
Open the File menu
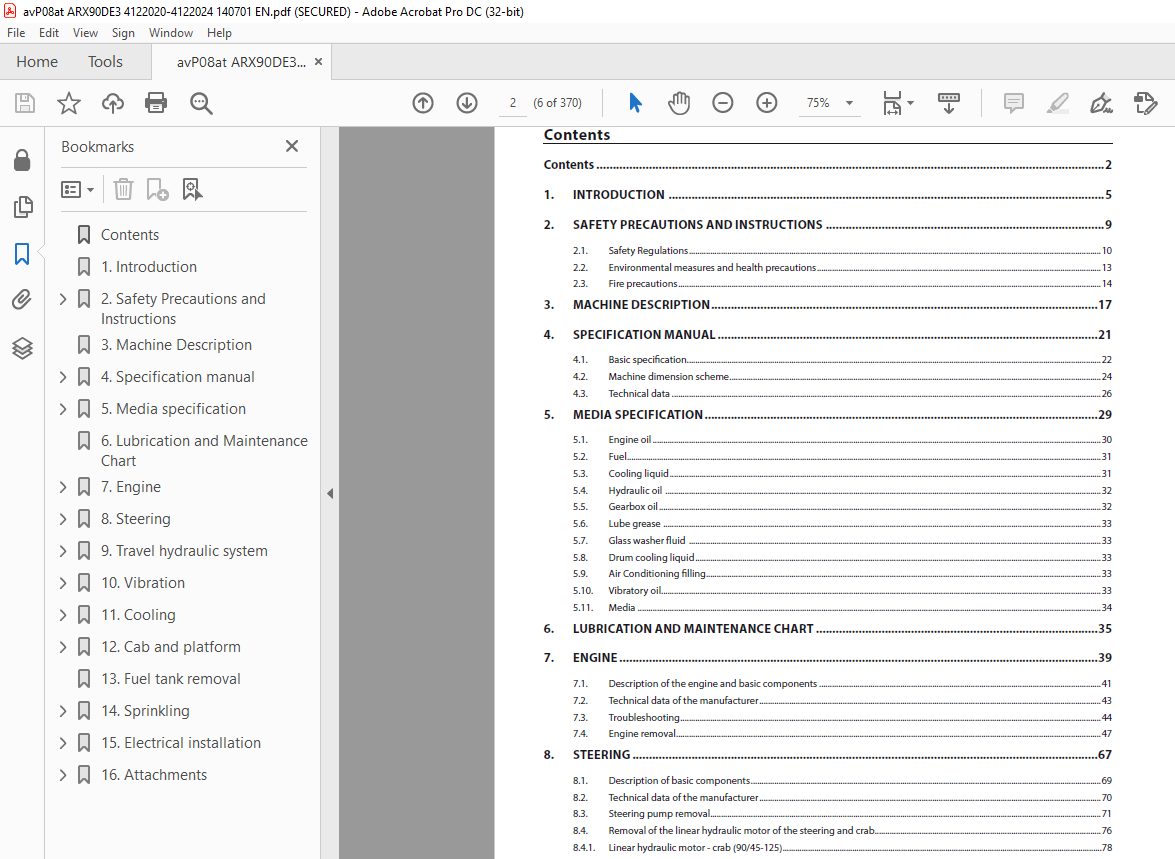pyautogui.click(x=16, y=33)
